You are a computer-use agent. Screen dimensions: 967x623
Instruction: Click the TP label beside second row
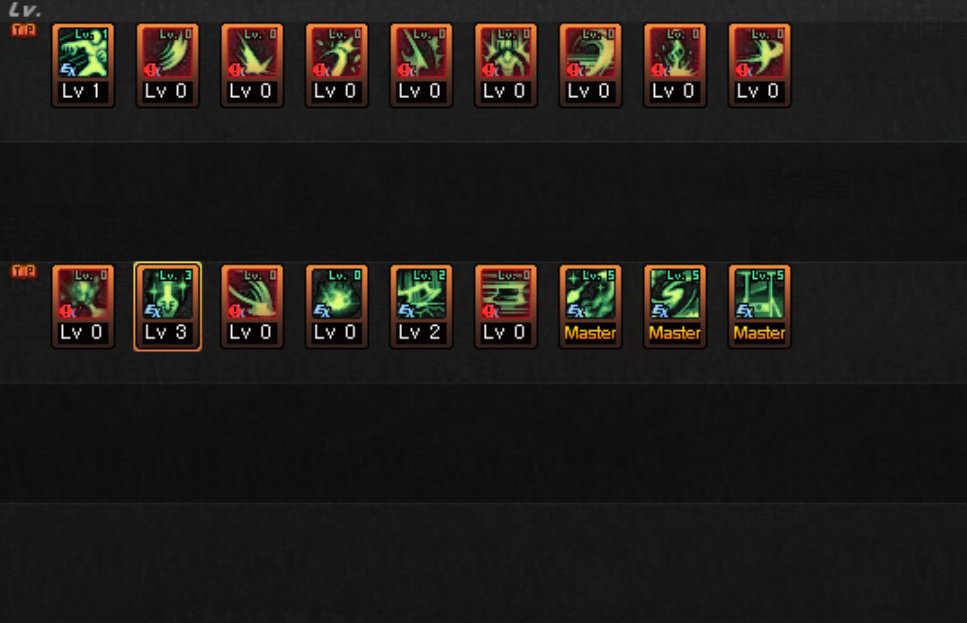(24, 271)
